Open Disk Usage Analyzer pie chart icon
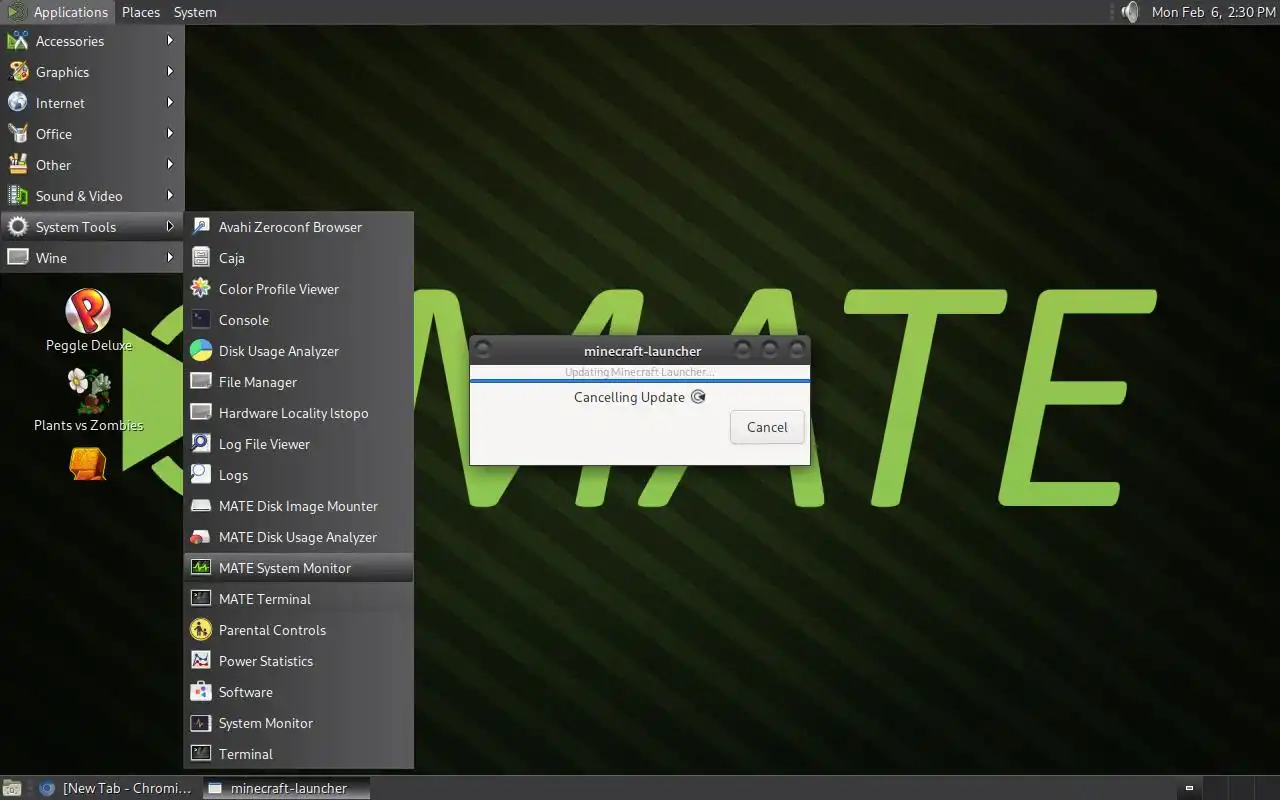This screenshot has width=1280, height=800. pyautogui.click(x=201, y=351)
